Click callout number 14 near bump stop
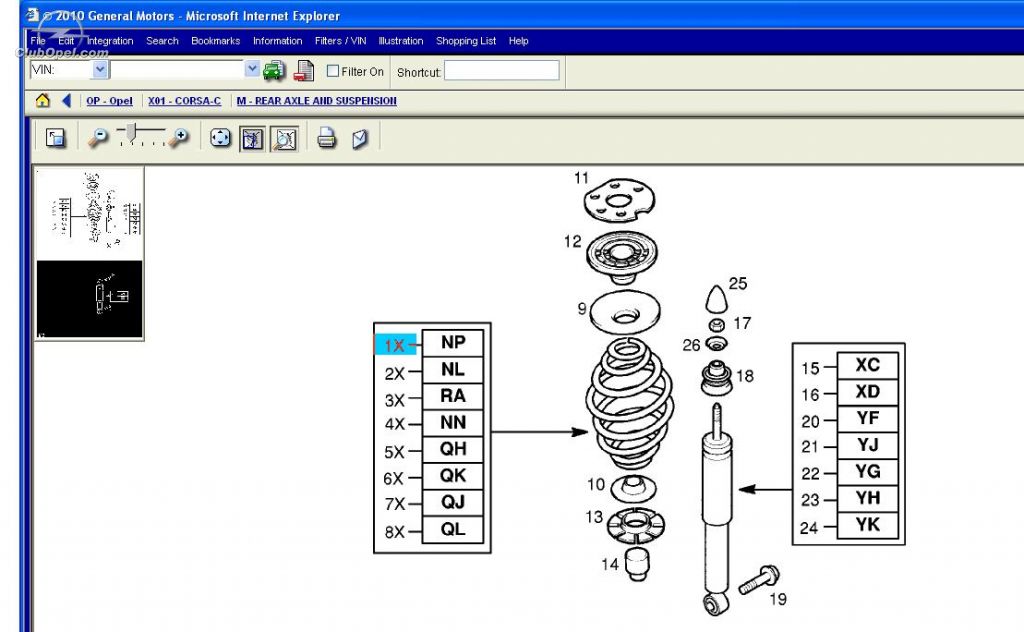This screenshot has width=1024, height=632. click(610, 564)
